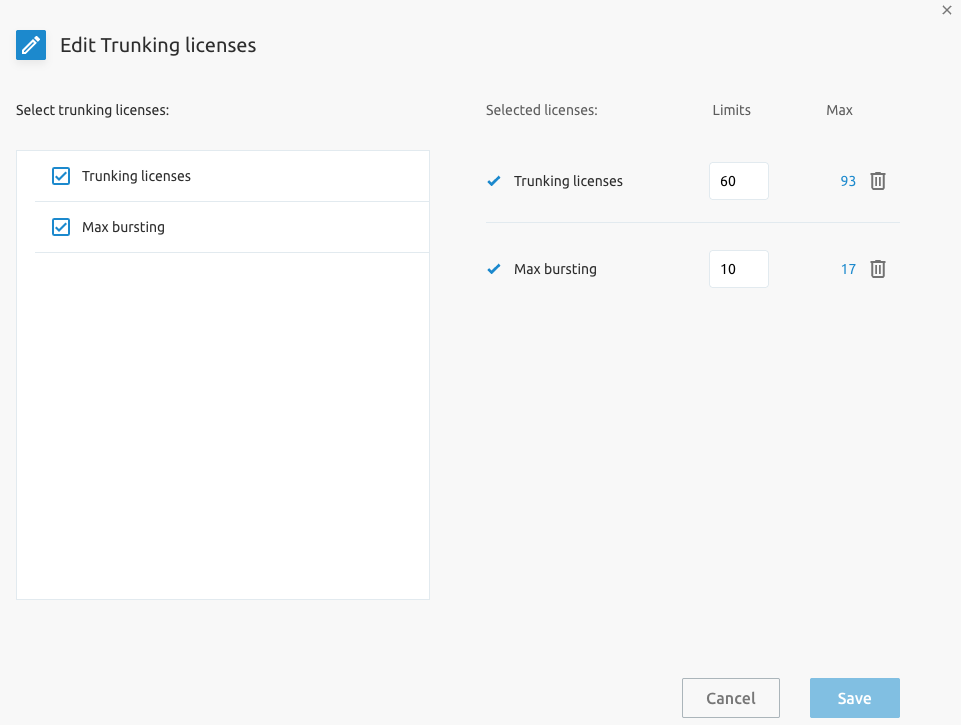
Task: Uncheck the Trunking licenses checkbox
Action: pyautogui.click(x=60, y=176)
